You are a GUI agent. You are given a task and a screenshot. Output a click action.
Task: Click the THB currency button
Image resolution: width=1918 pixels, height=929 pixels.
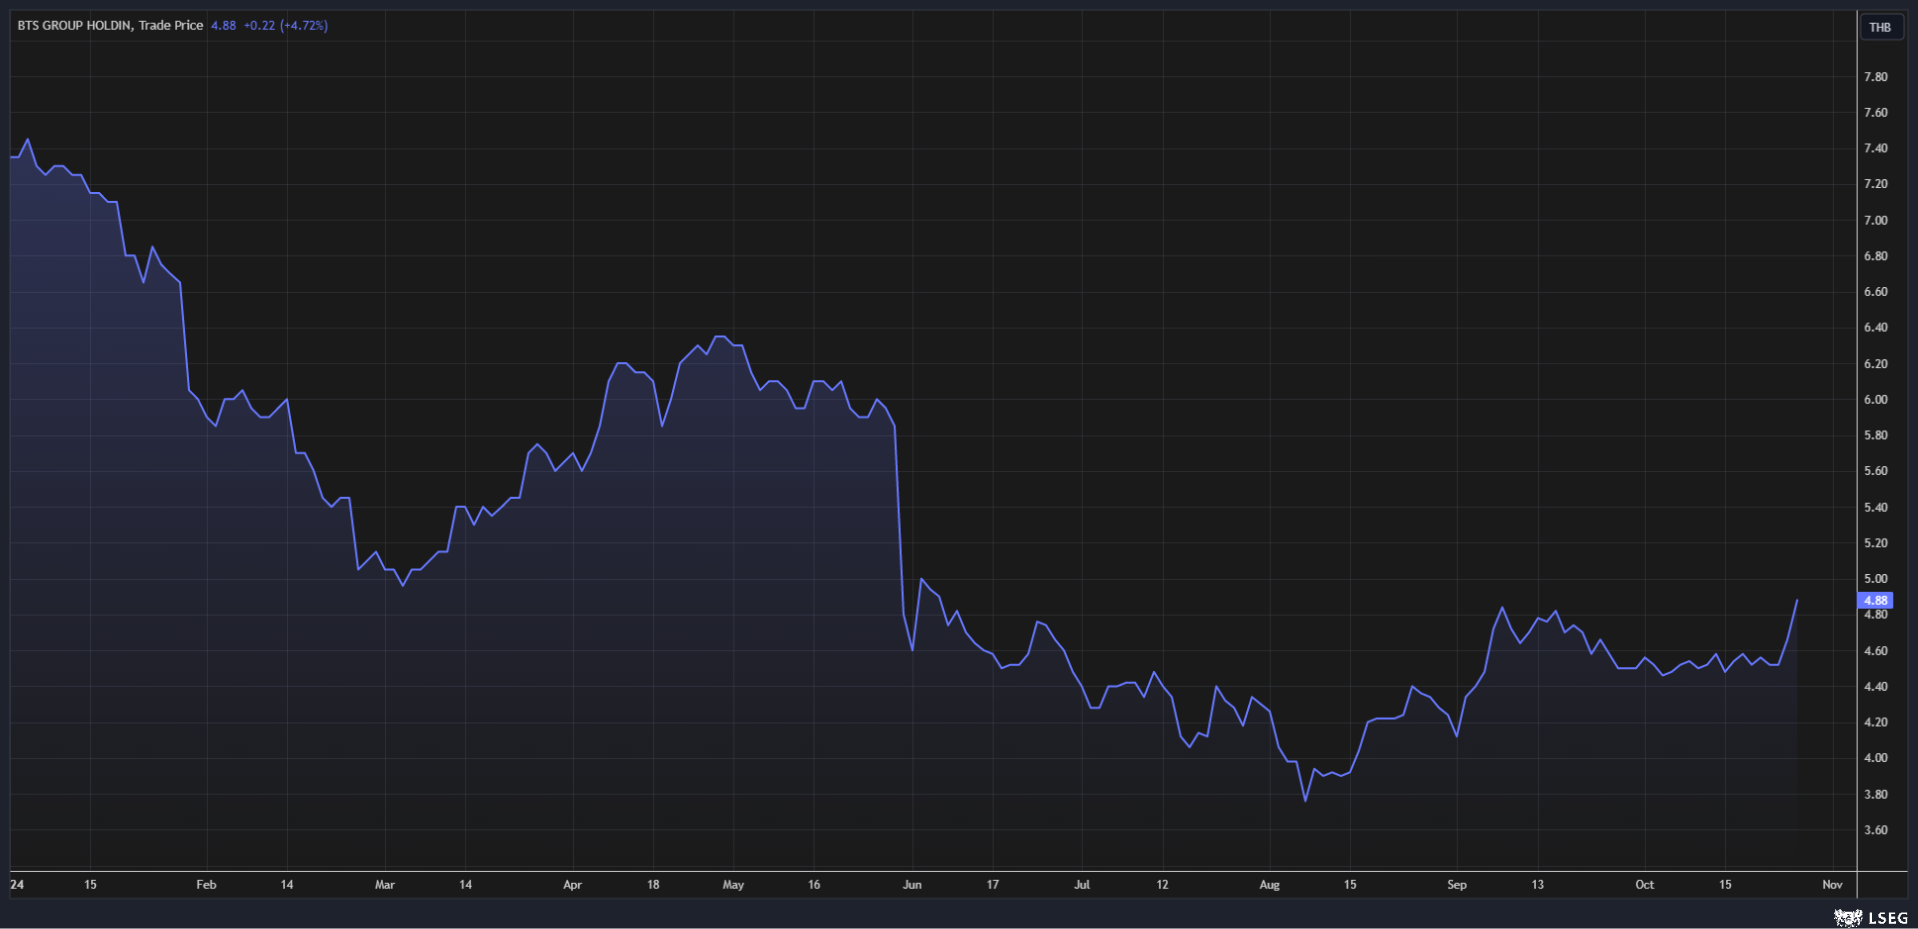(1880, 27)
